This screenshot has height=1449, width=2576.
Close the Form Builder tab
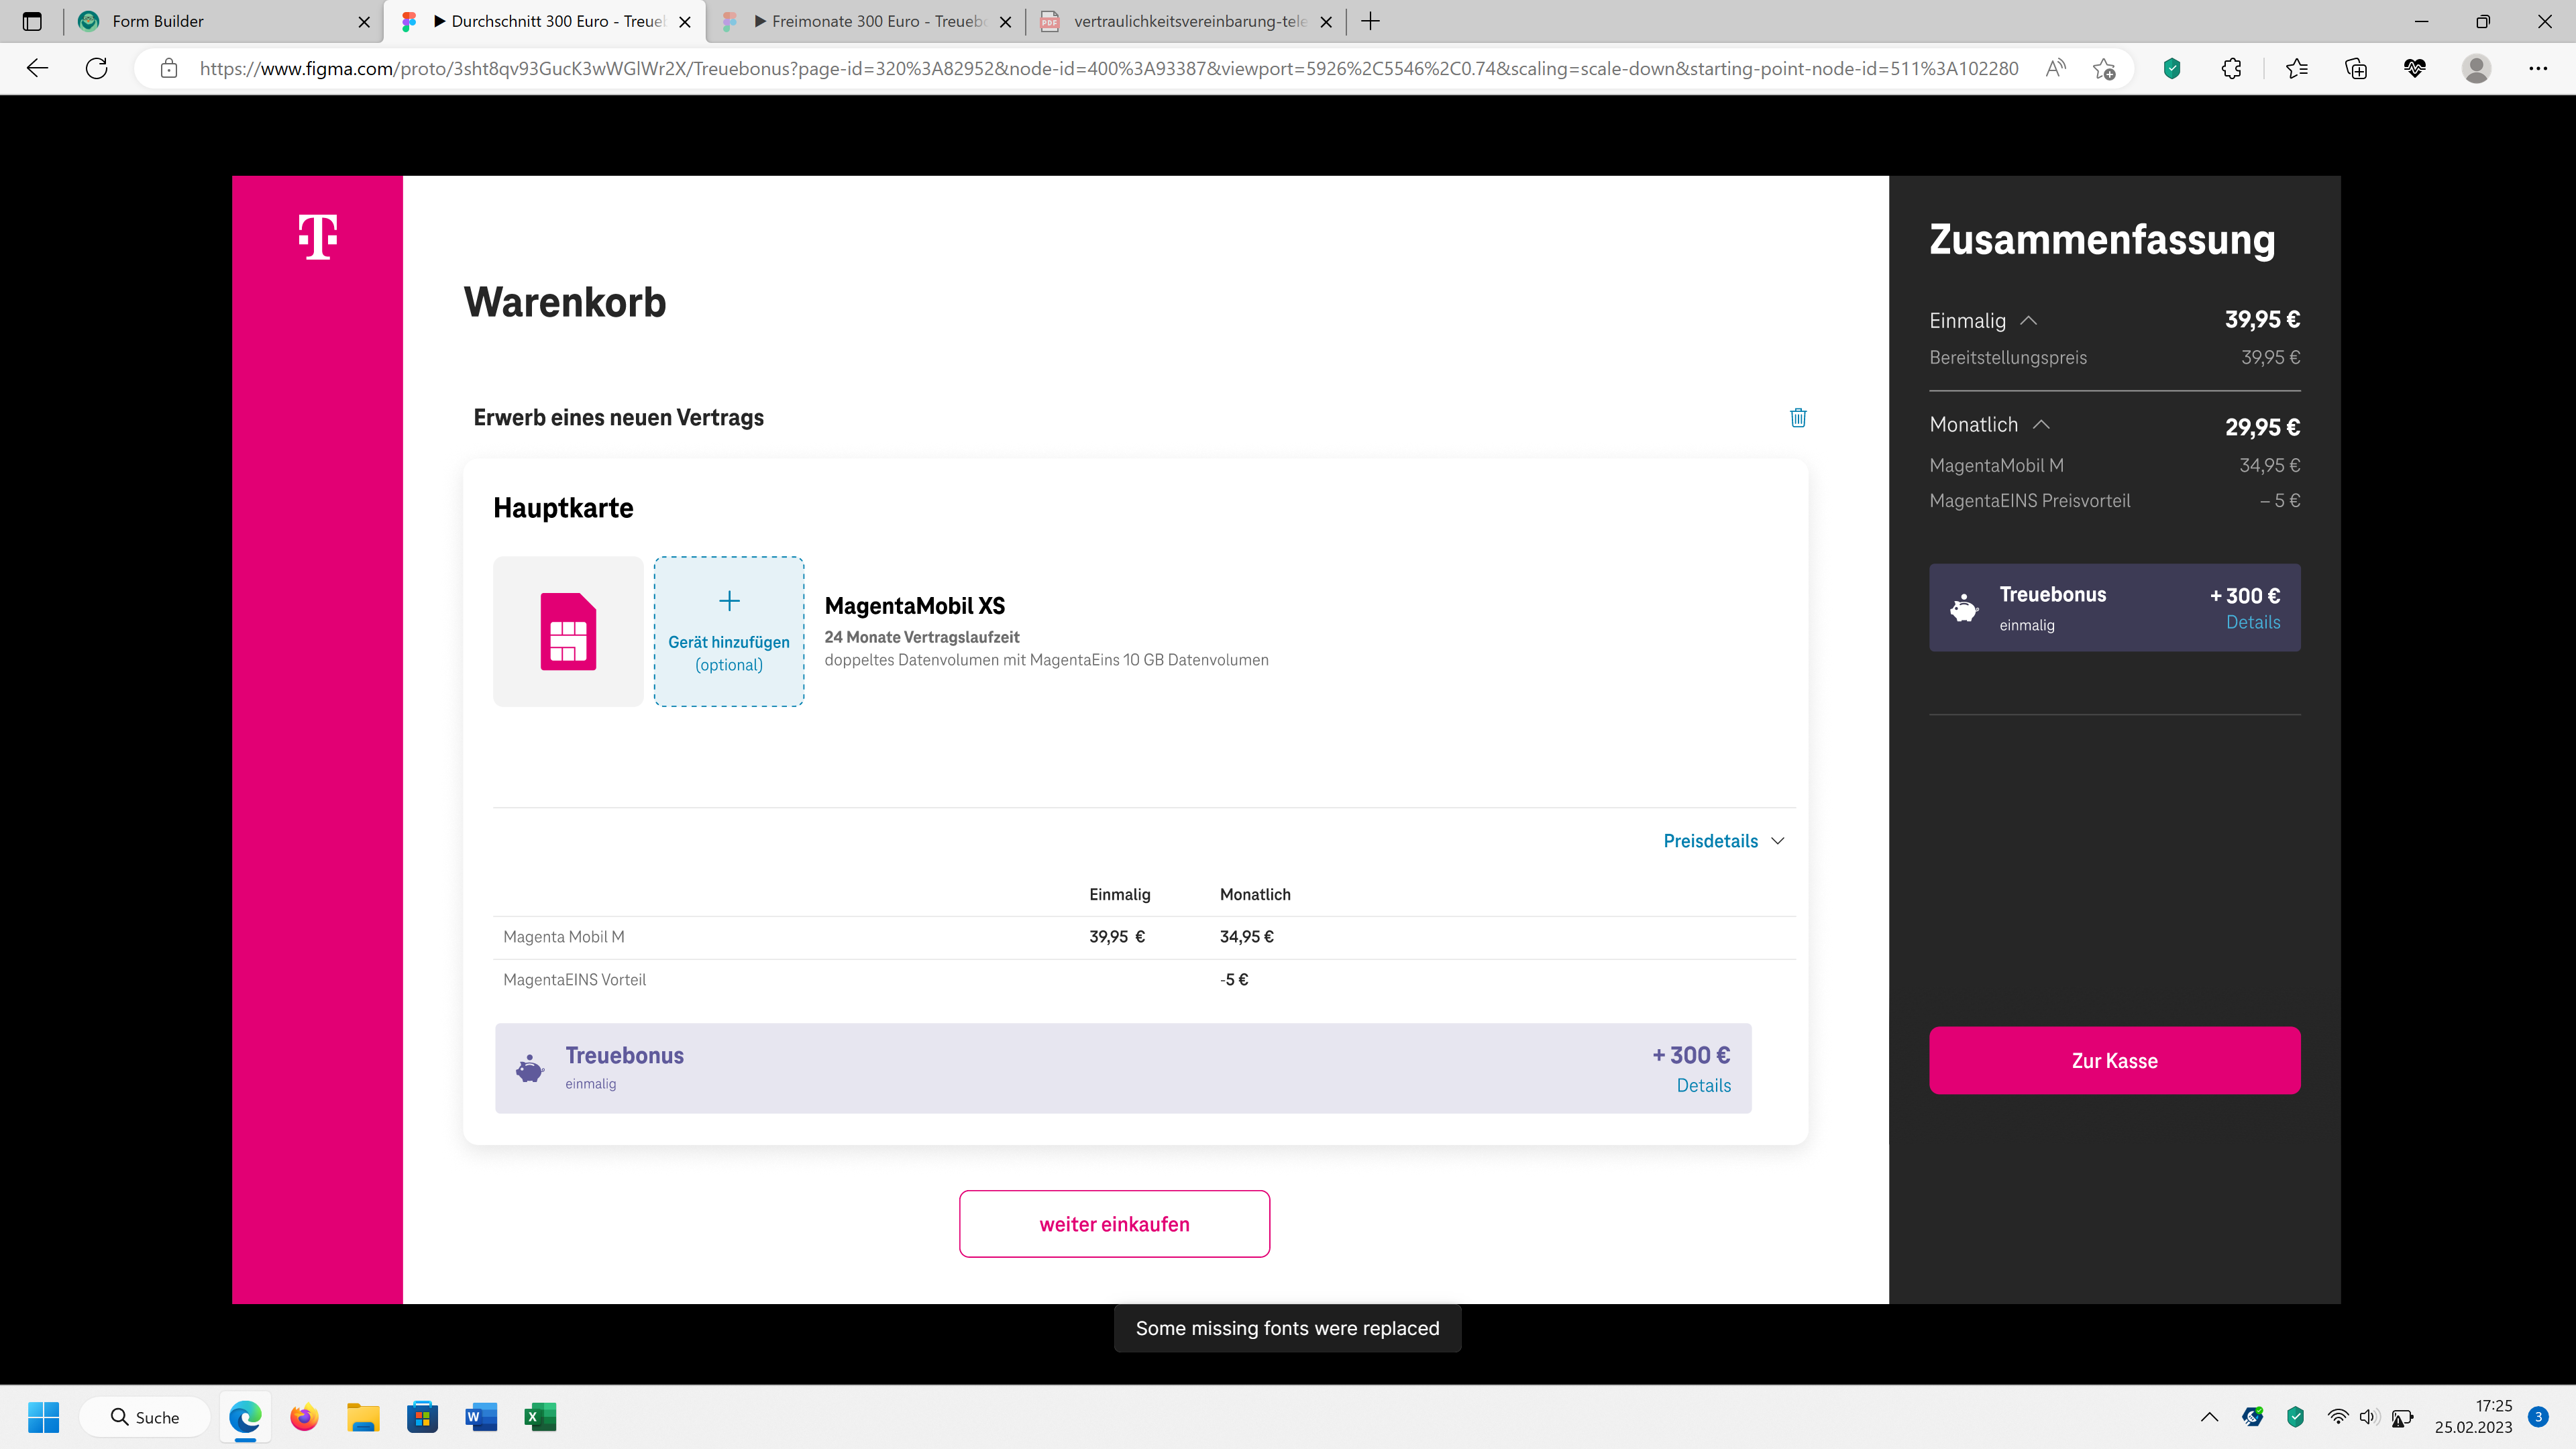(364, 22)
